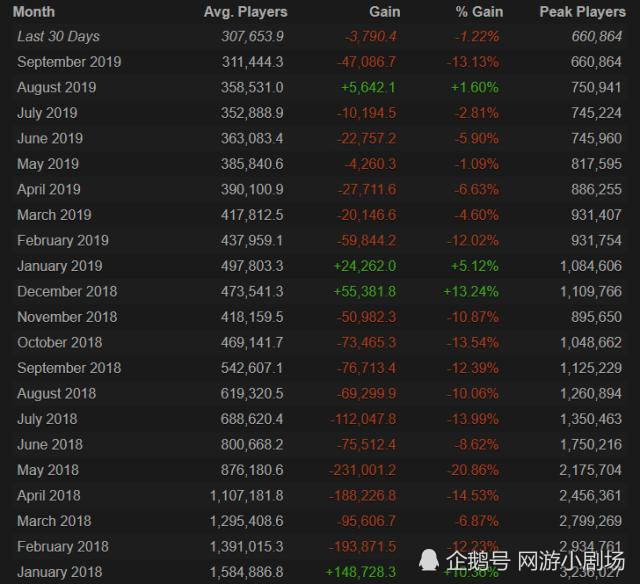The height and width of the screenshot is (584, 641).
Task: Click the gain value +148,728.3
Action: tap(360, 572)
